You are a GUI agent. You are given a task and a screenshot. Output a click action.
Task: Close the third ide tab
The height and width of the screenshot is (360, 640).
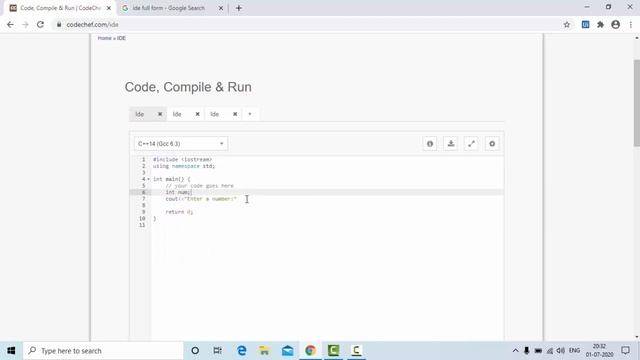235,114
